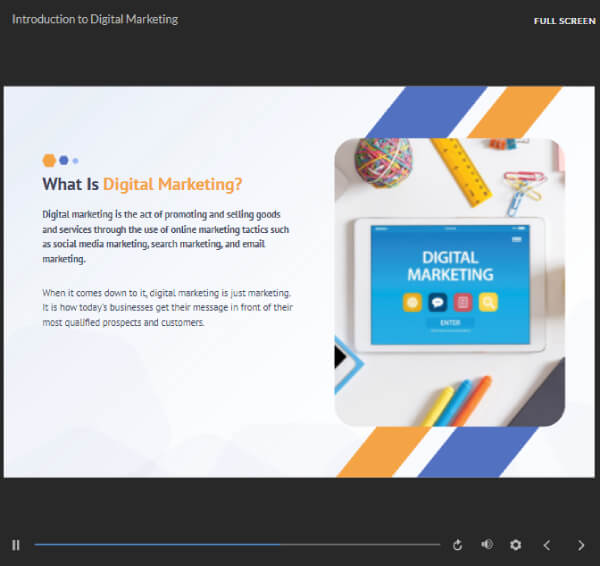Click the FULL SCREEN button

pos(564,21)
